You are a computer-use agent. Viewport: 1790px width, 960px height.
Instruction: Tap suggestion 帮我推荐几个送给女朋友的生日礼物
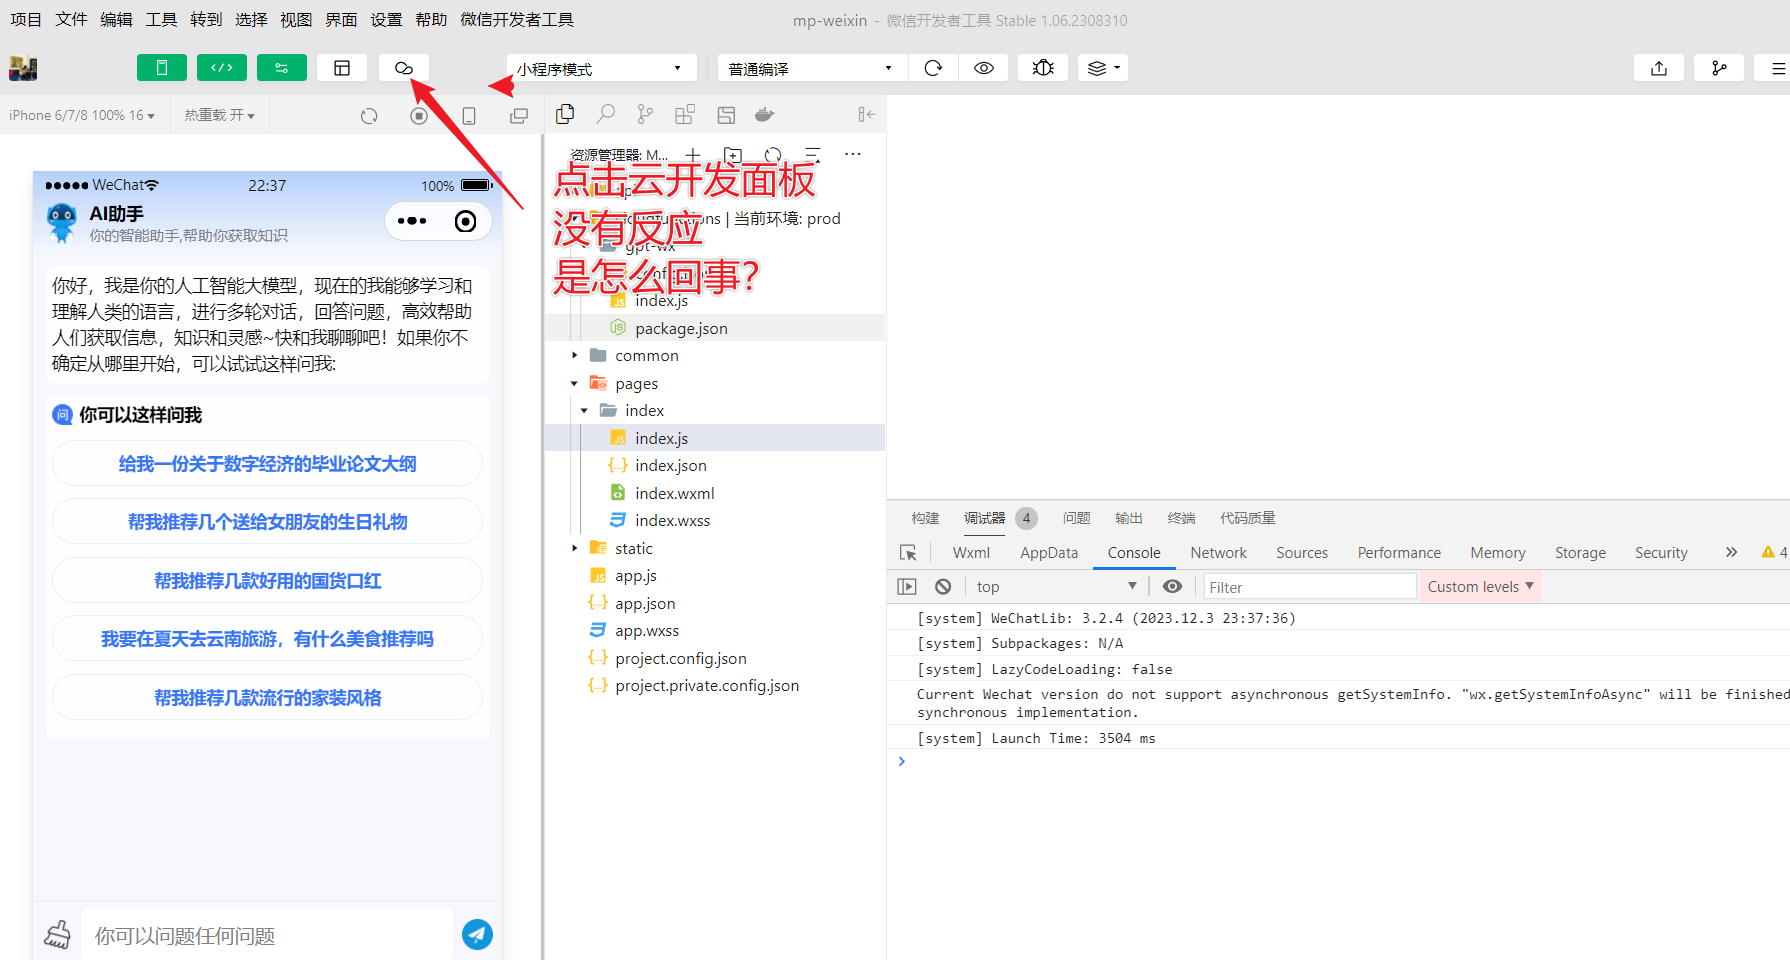267,521
